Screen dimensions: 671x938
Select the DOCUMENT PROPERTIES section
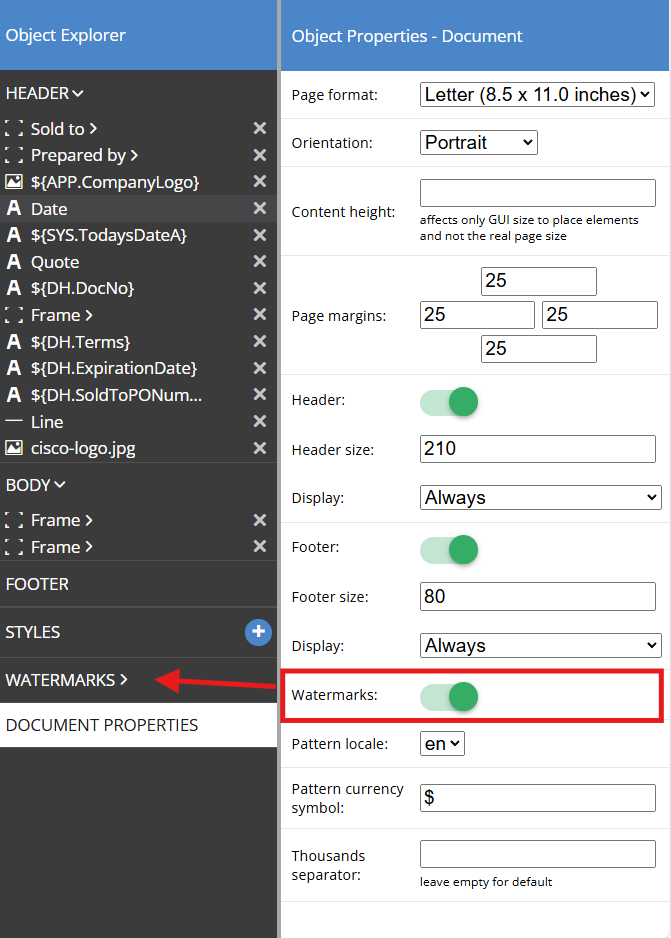tap(102, 725)
